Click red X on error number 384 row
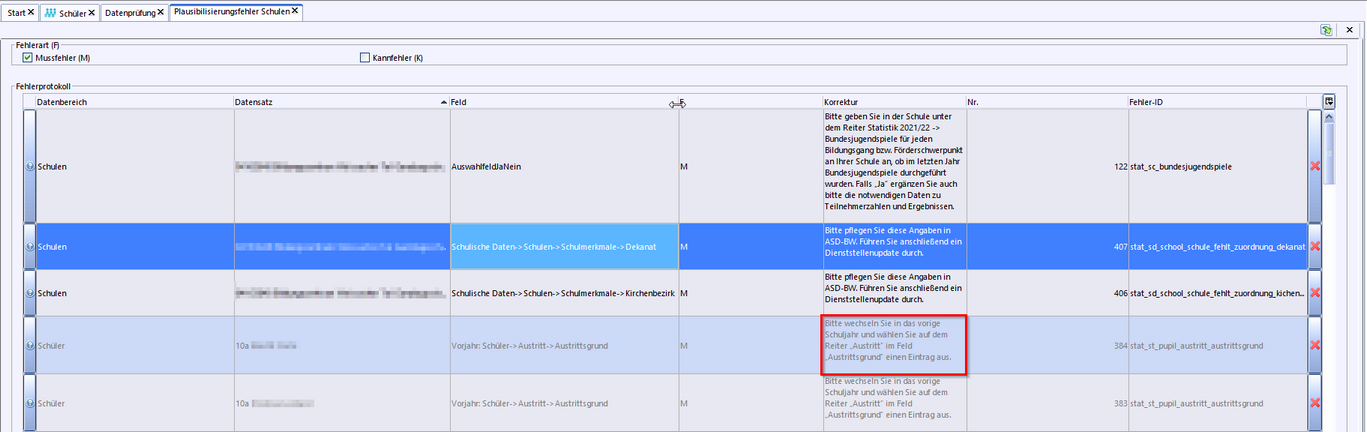Screen dimensions: 1367x432 coord(1315,346)
